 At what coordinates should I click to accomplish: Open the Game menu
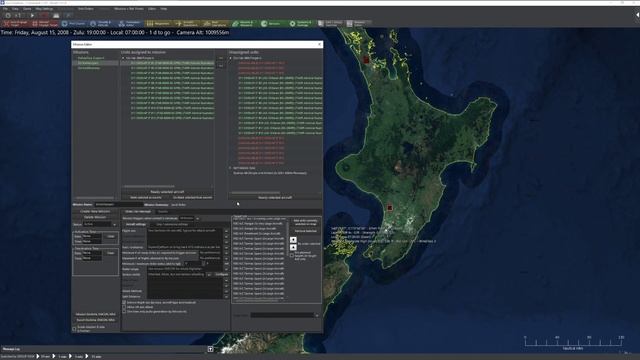[27, 9]
